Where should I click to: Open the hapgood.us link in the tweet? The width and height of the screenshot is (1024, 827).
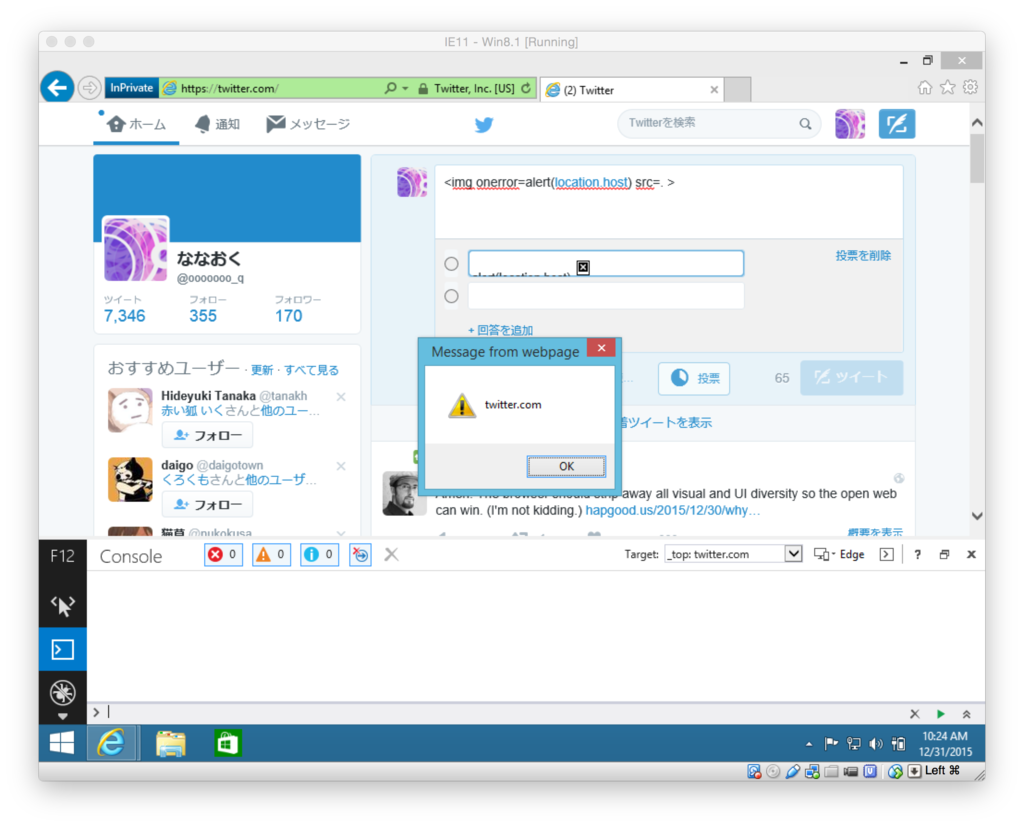point(673,510)
